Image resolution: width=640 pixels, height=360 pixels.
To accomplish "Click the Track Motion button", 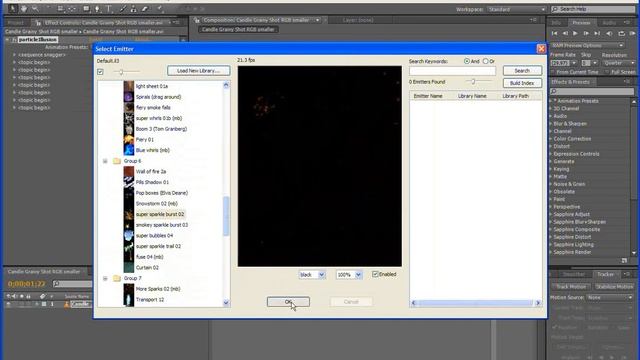I will (571, 287).
